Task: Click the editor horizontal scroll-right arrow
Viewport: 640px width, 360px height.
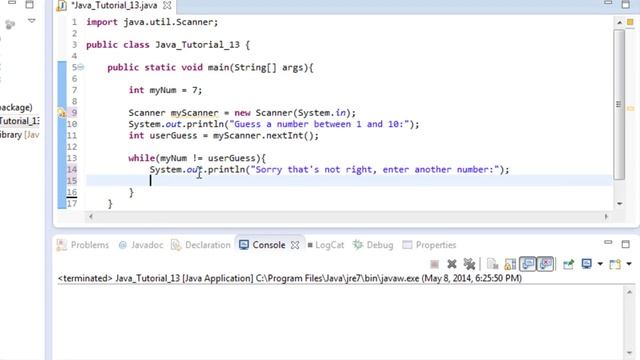Action: coord(606,217)
